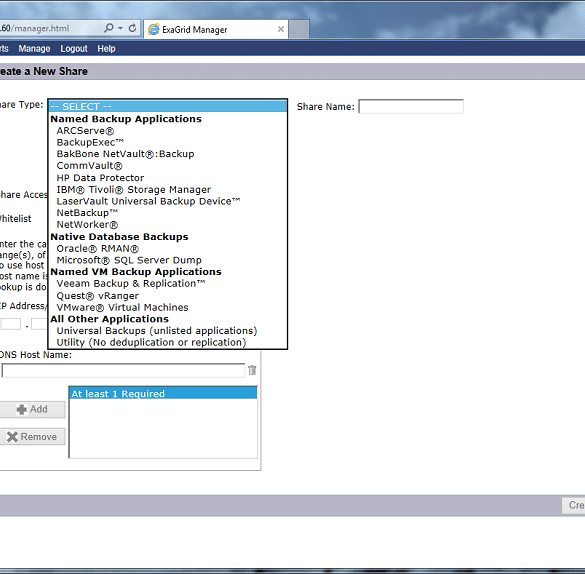Choose Veeam Backup & Replication
The height and width of the screenshot is (574, 585).
(x=168, y=284)
